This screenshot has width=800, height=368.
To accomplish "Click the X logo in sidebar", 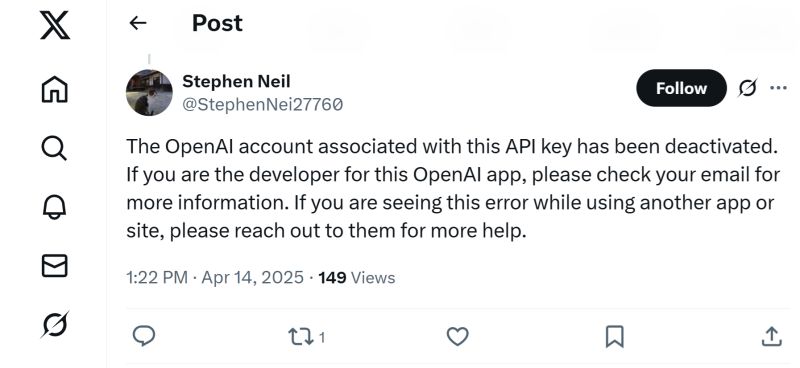I will click(x=55, y=26).
